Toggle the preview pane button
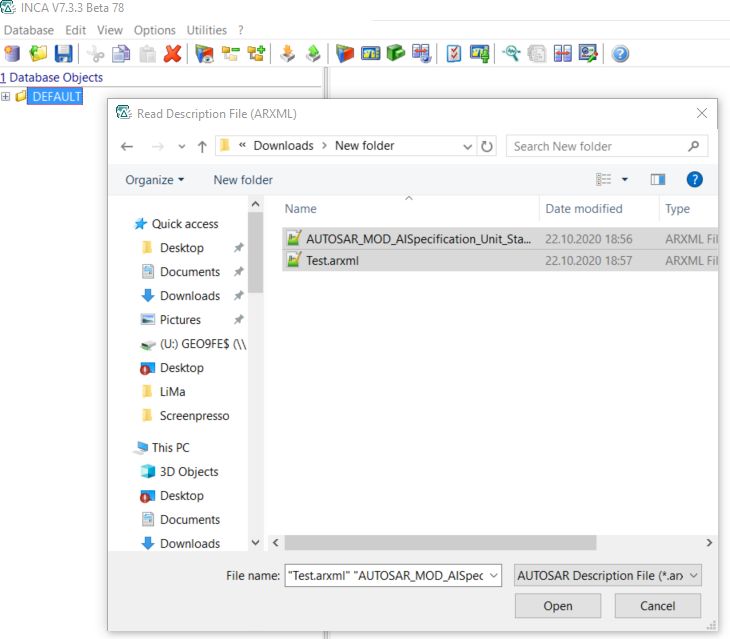The width and height of the screenshot is (730, 639). click(x=657, y=179)
